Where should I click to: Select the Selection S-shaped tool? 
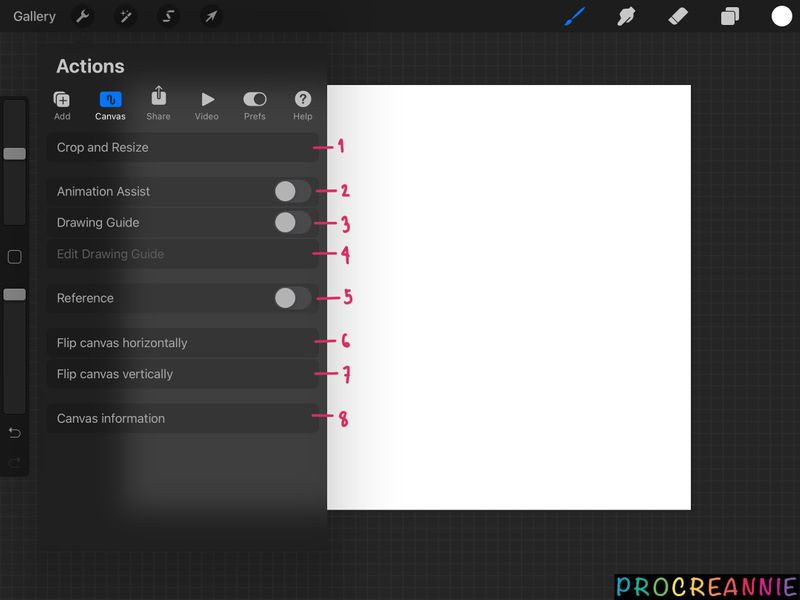click(x=168, y=16)
